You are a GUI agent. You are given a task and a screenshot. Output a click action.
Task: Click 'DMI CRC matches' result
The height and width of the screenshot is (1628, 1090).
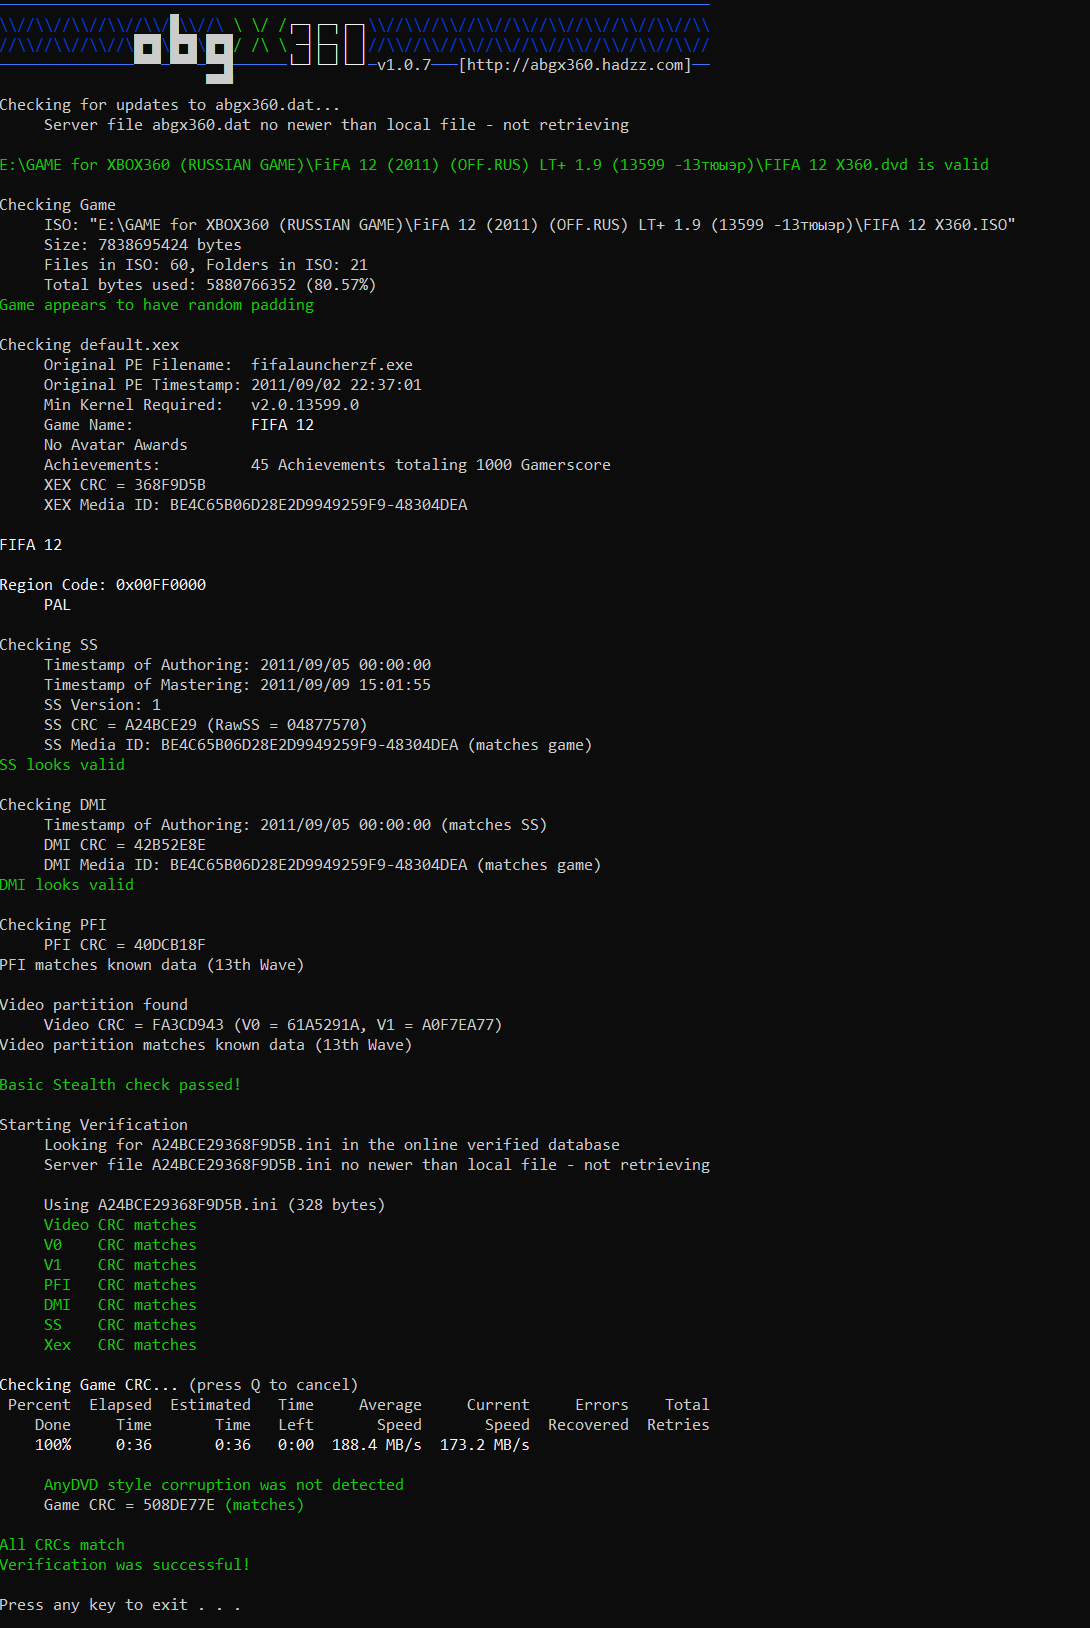click(120, 1305)
